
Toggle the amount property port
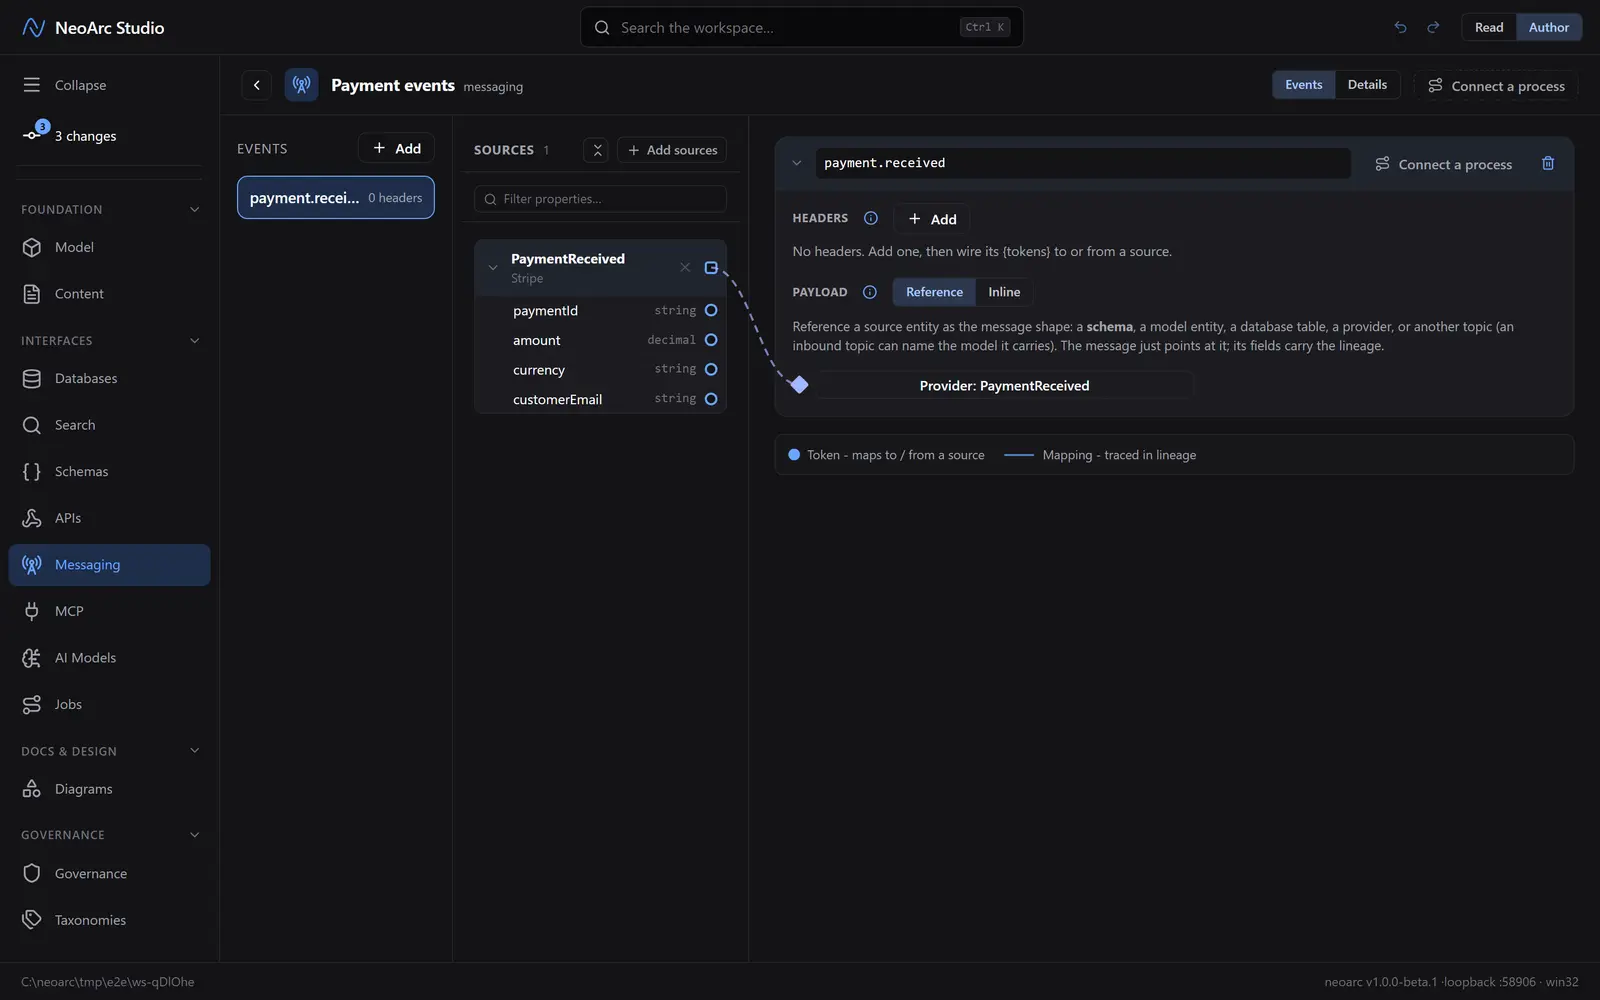tap(711, 340)
